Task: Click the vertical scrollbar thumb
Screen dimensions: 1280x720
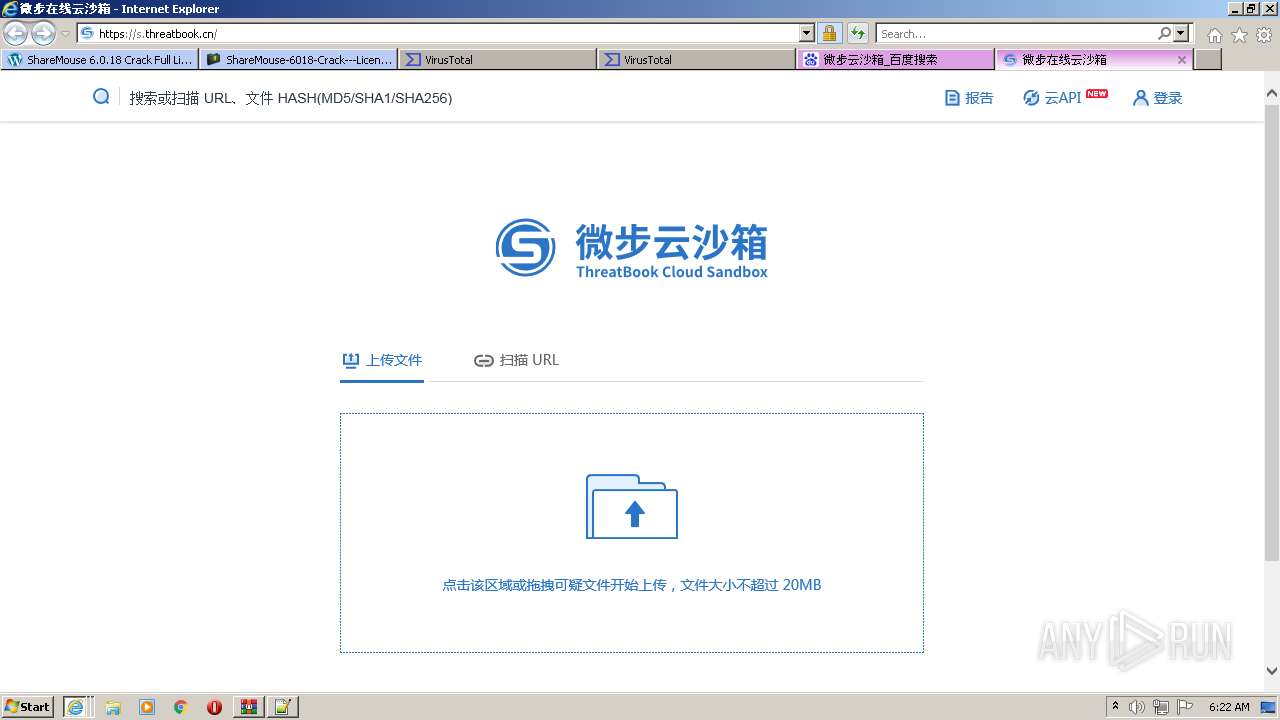Action: [x=1272, y=332]
